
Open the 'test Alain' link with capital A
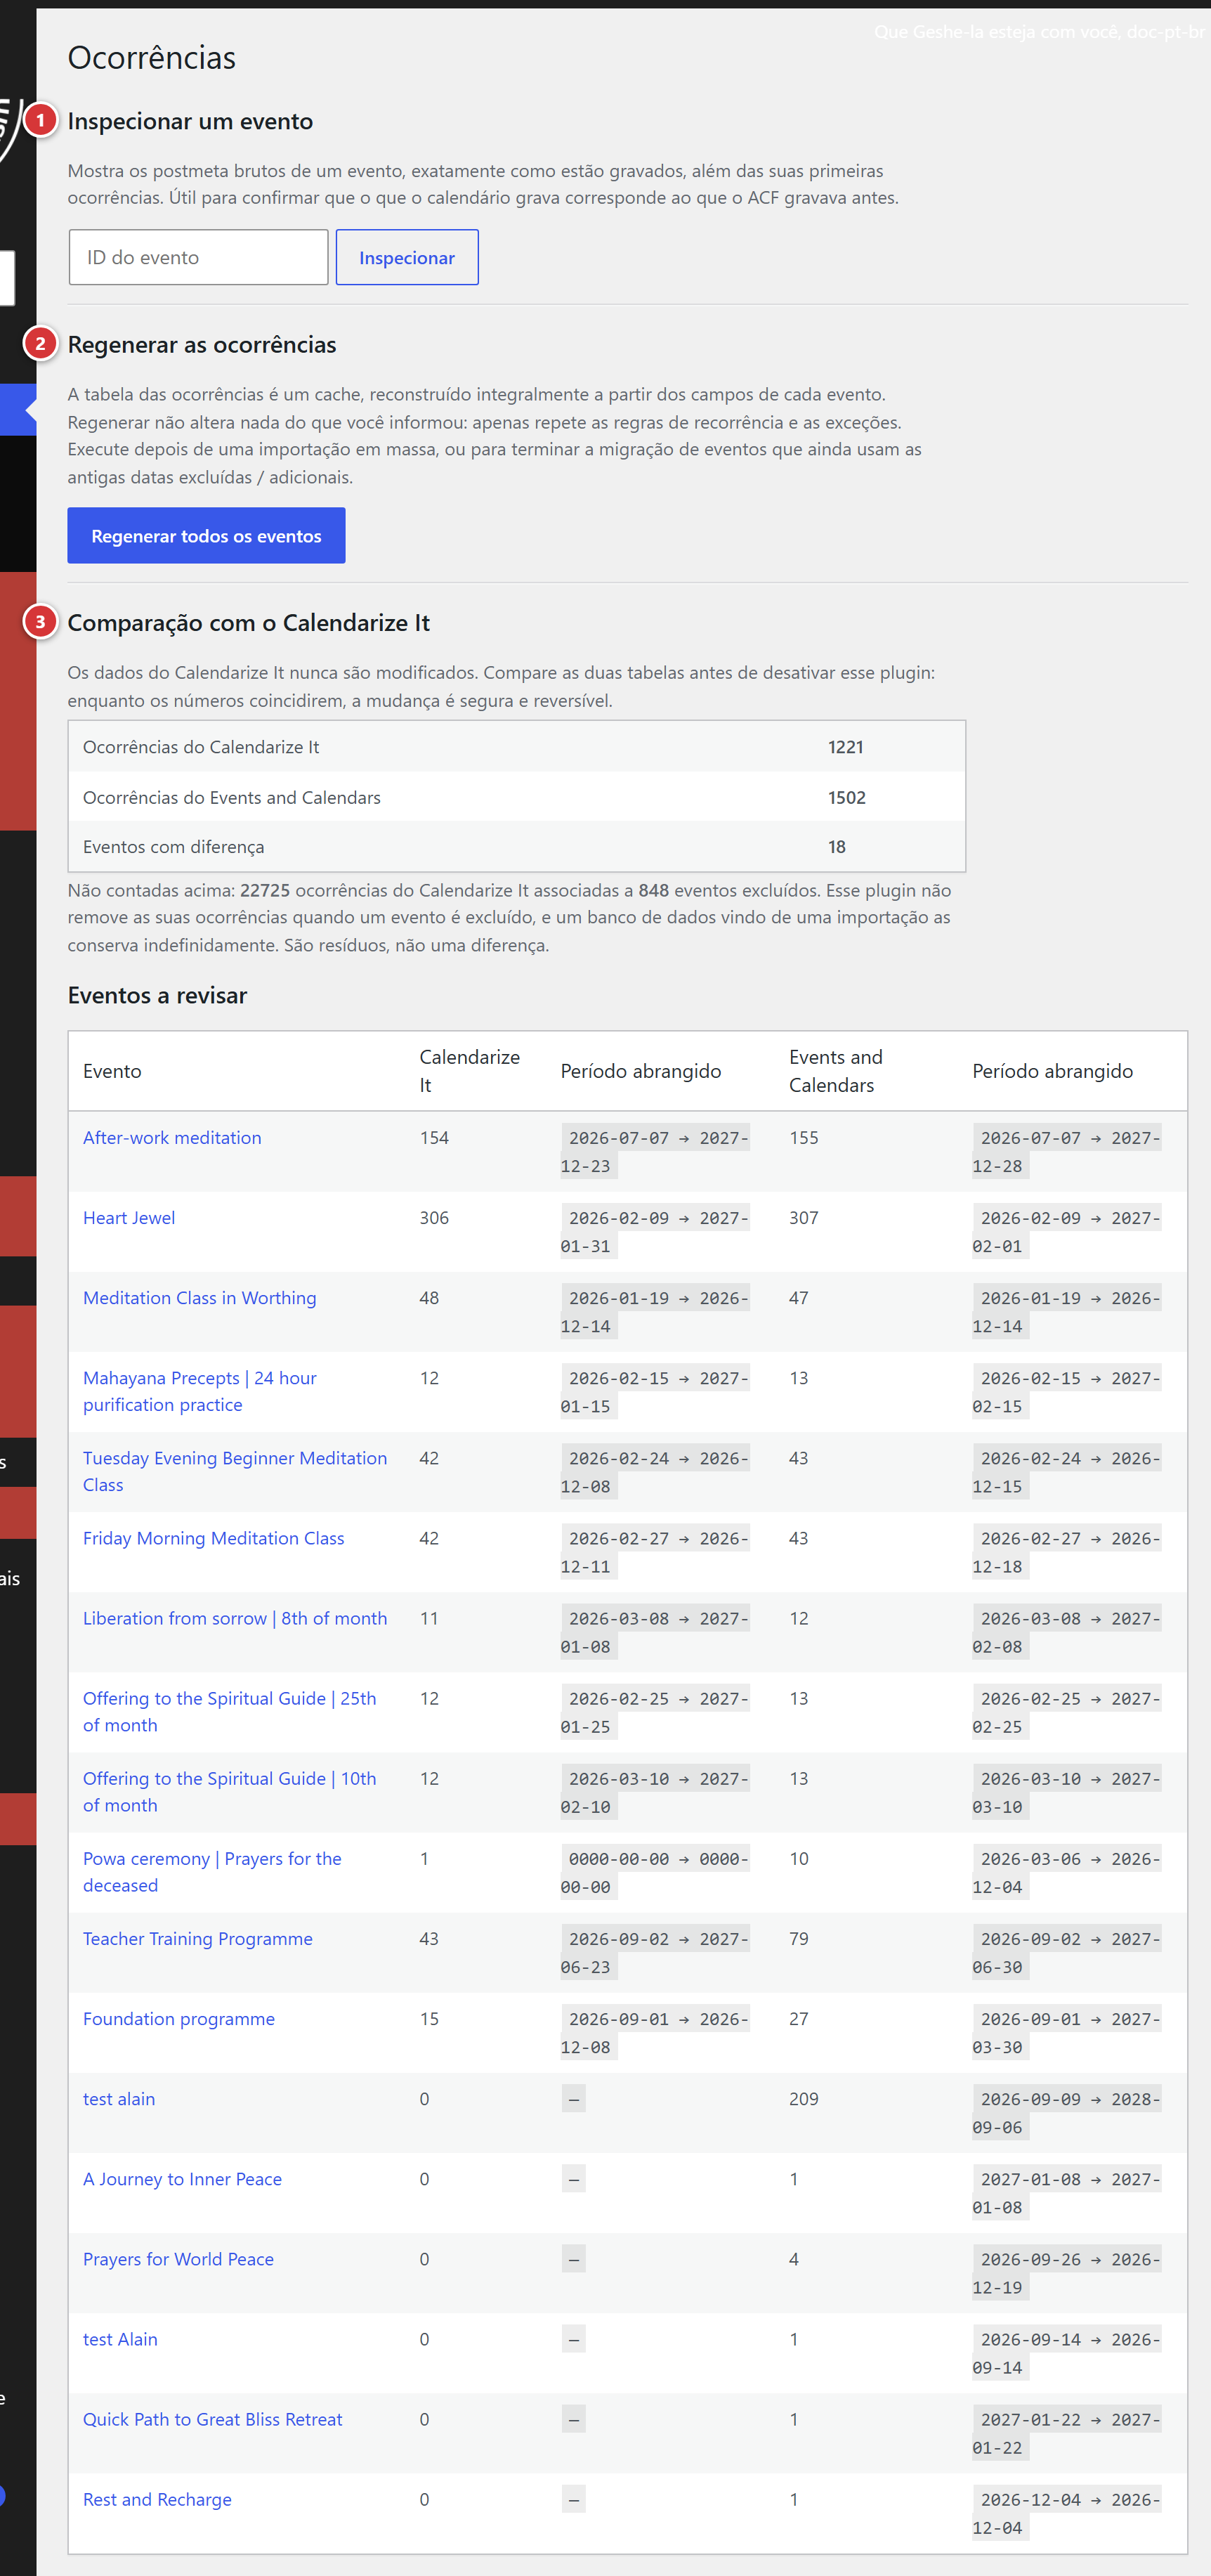pyautogui.click(x=120, y=2338)
